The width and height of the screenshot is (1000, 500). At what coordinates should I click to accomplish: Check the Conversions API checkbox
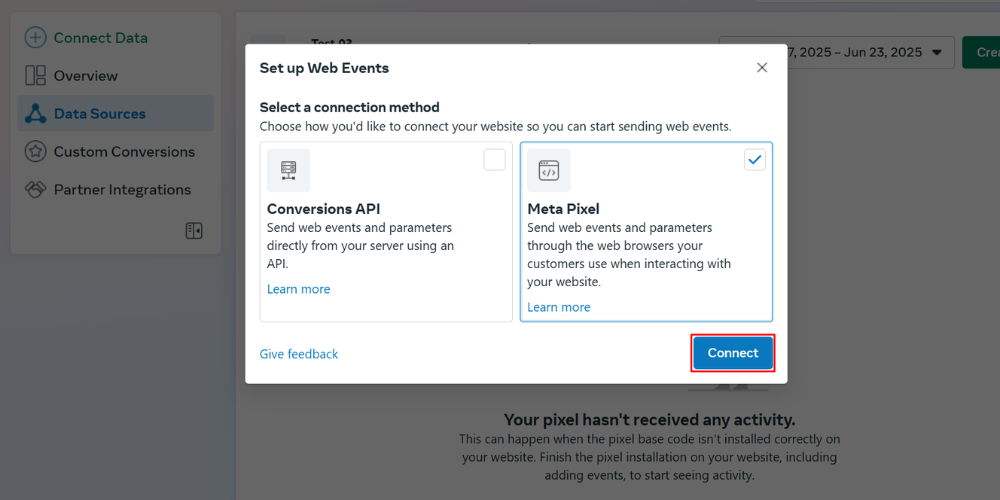click(494, 160)
